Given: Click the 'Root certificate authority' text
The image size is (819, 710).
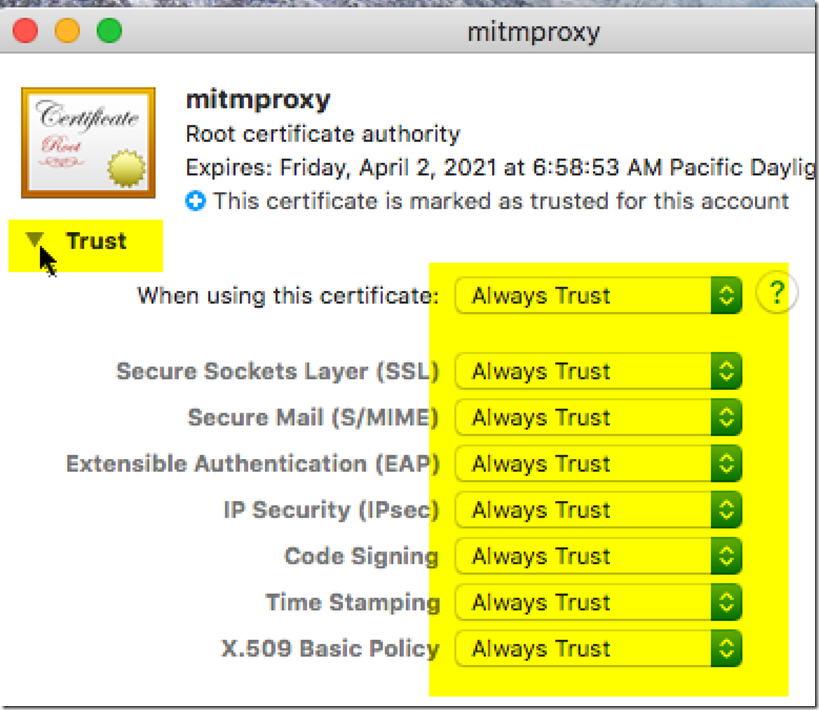Looking at the screenshot, I should click(x=323, y=134).
